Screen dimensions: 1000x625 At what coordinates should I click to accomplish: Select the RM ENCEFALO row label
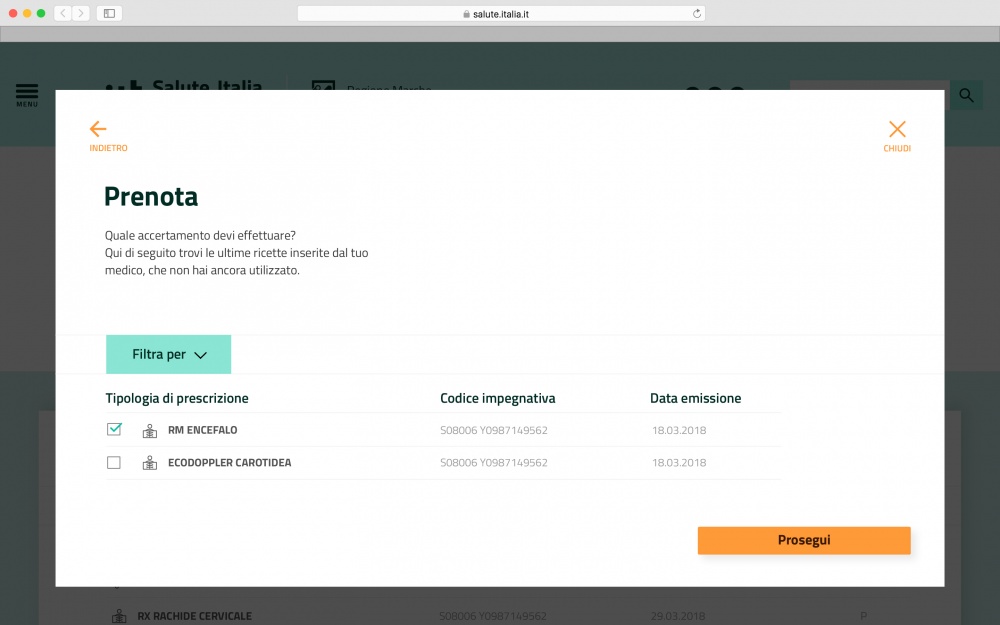[x=203, y=430]
